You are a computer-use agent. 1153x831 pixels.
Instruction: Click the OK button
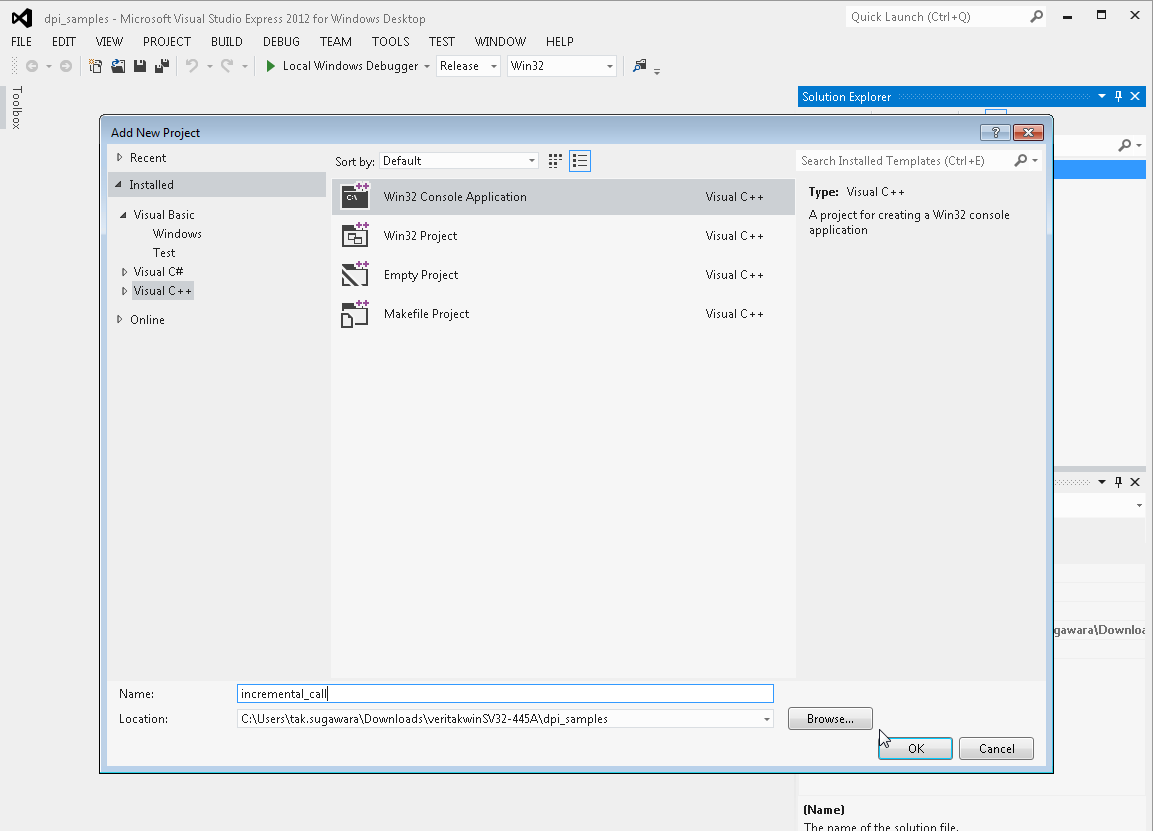tap(915, 749)
